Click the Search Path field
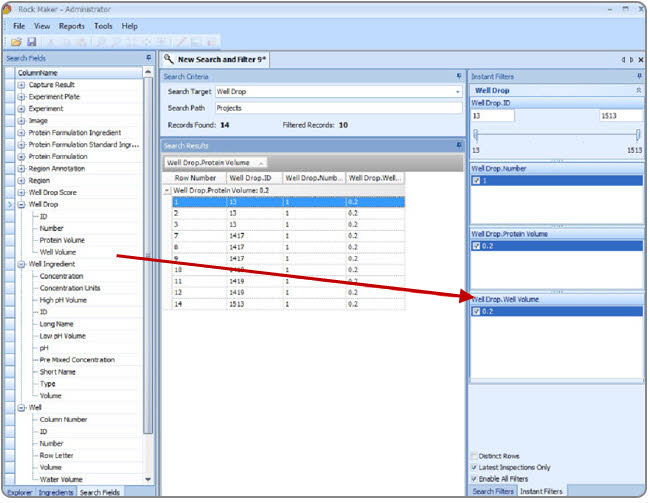650x503 pixels. (x=338, y=108)
